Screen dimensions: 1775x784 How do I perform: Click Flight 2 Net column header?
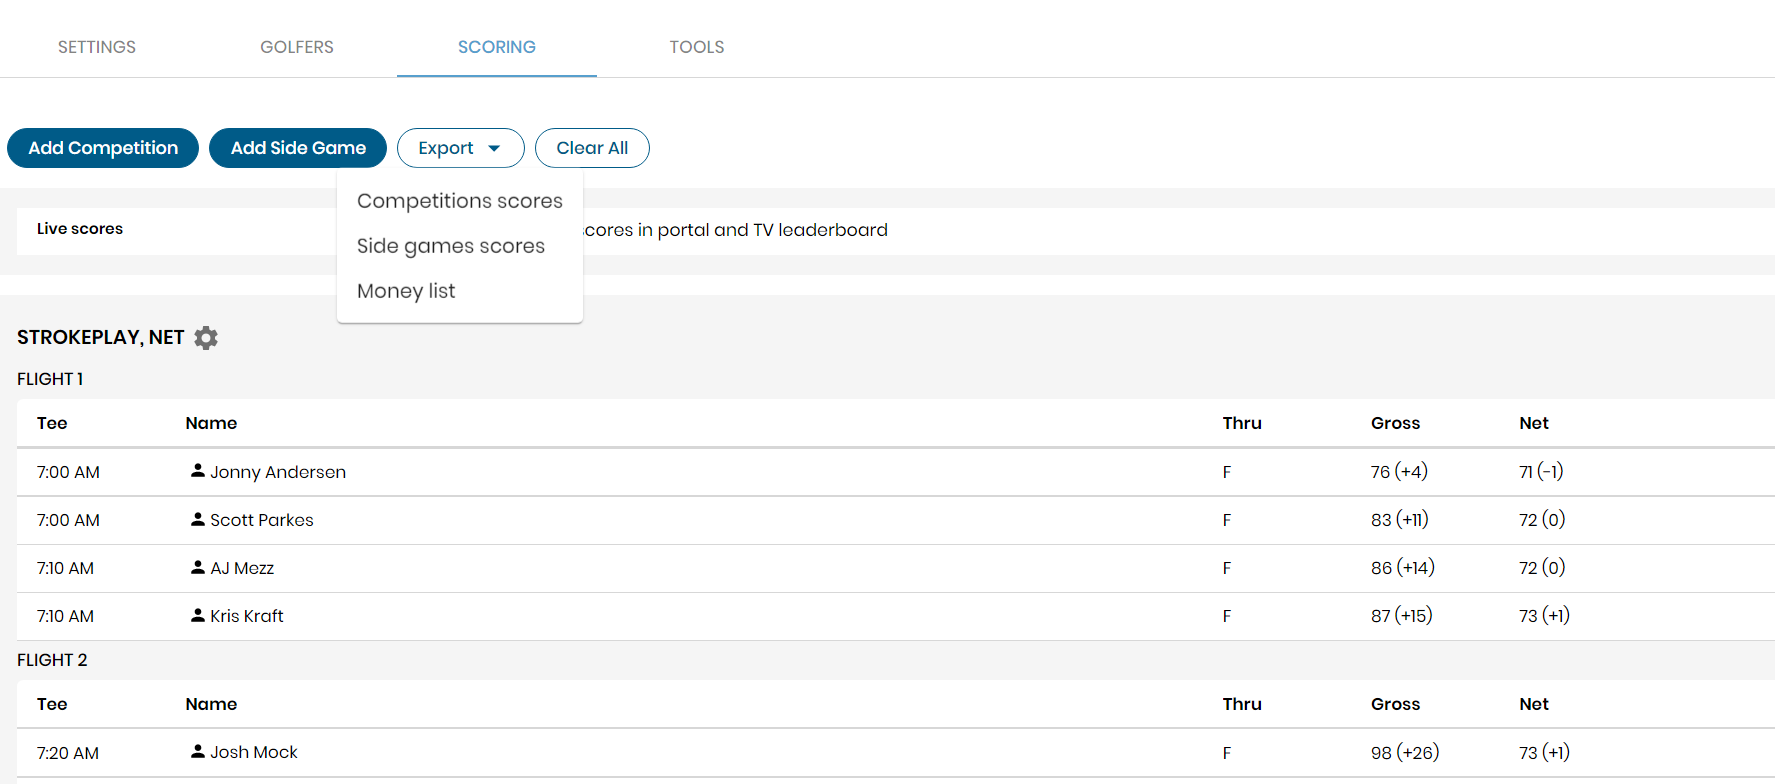tap(1534, 704)
